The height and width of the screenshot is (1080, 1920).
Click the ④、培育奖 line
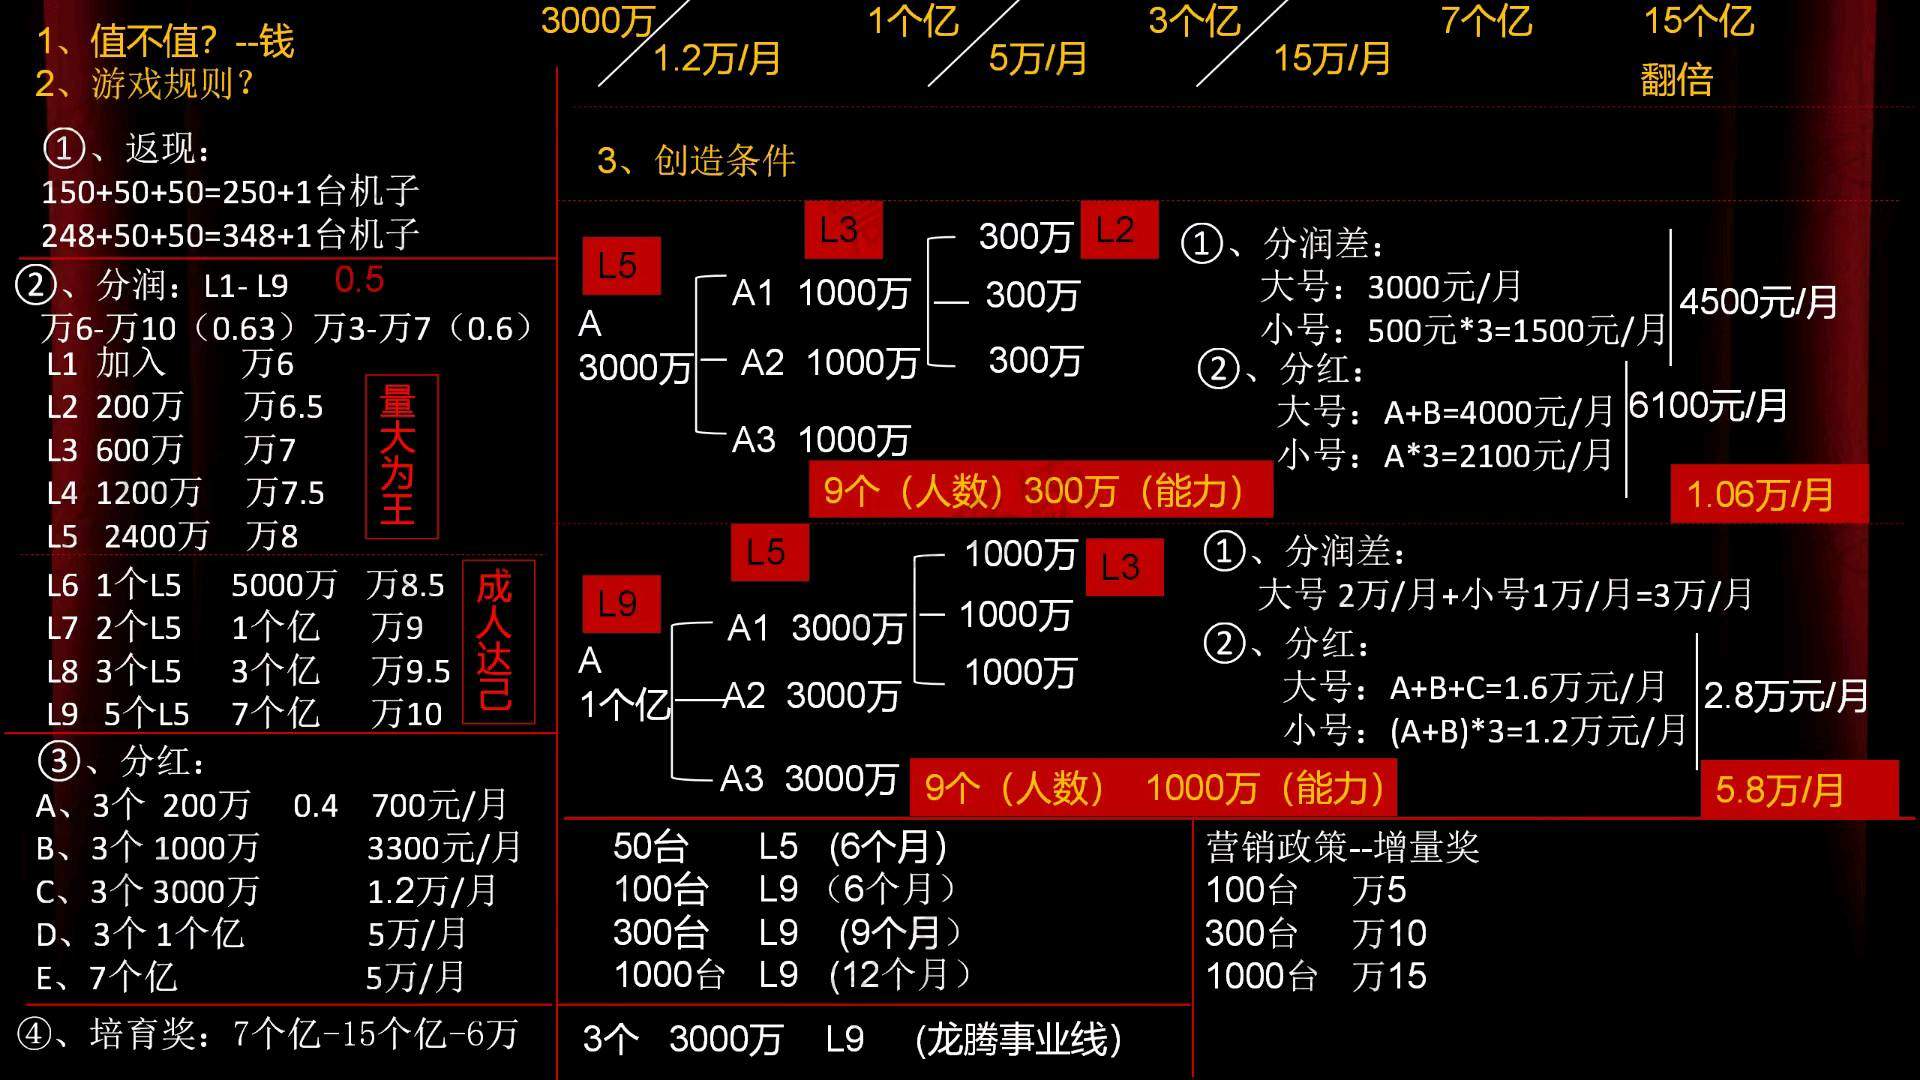(268, 1034)
